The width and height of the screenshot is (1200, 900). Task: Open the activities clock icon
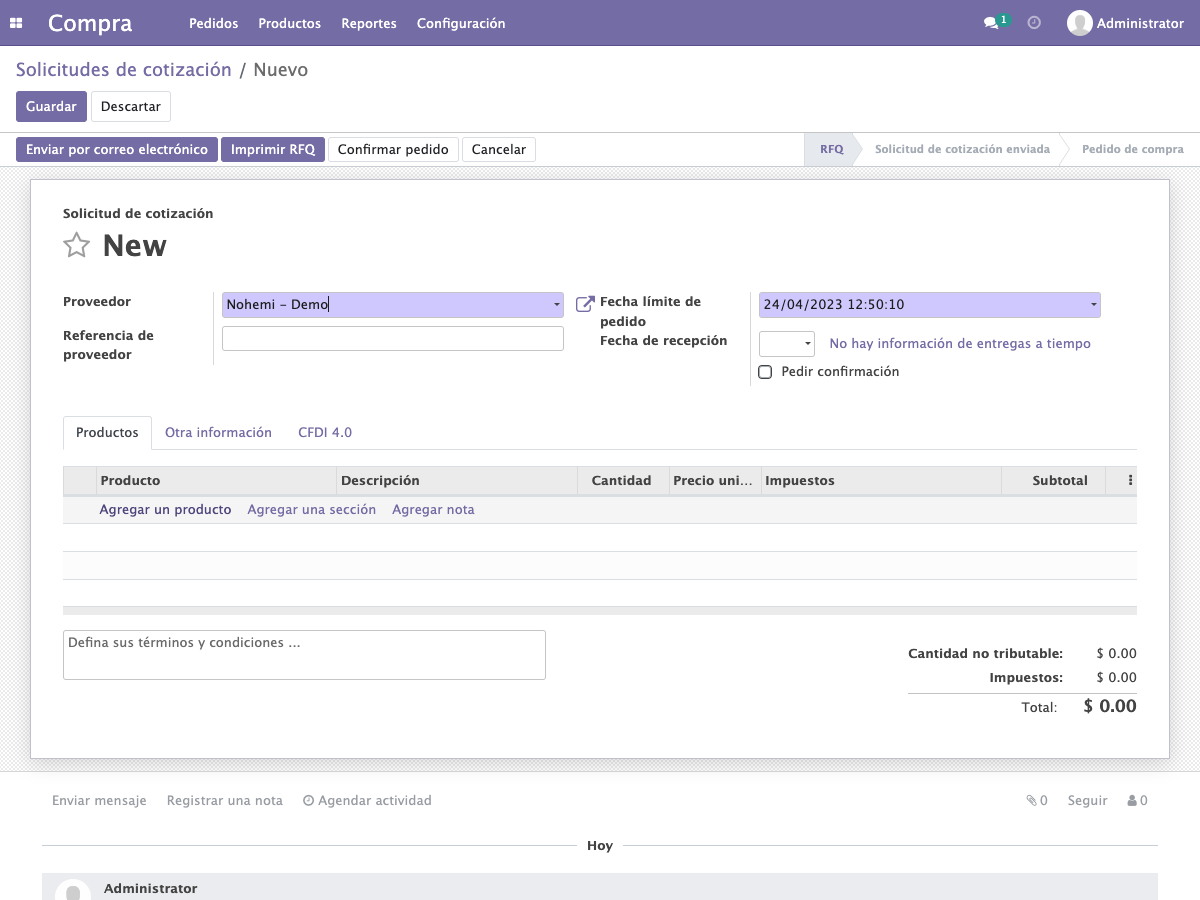1034,23
